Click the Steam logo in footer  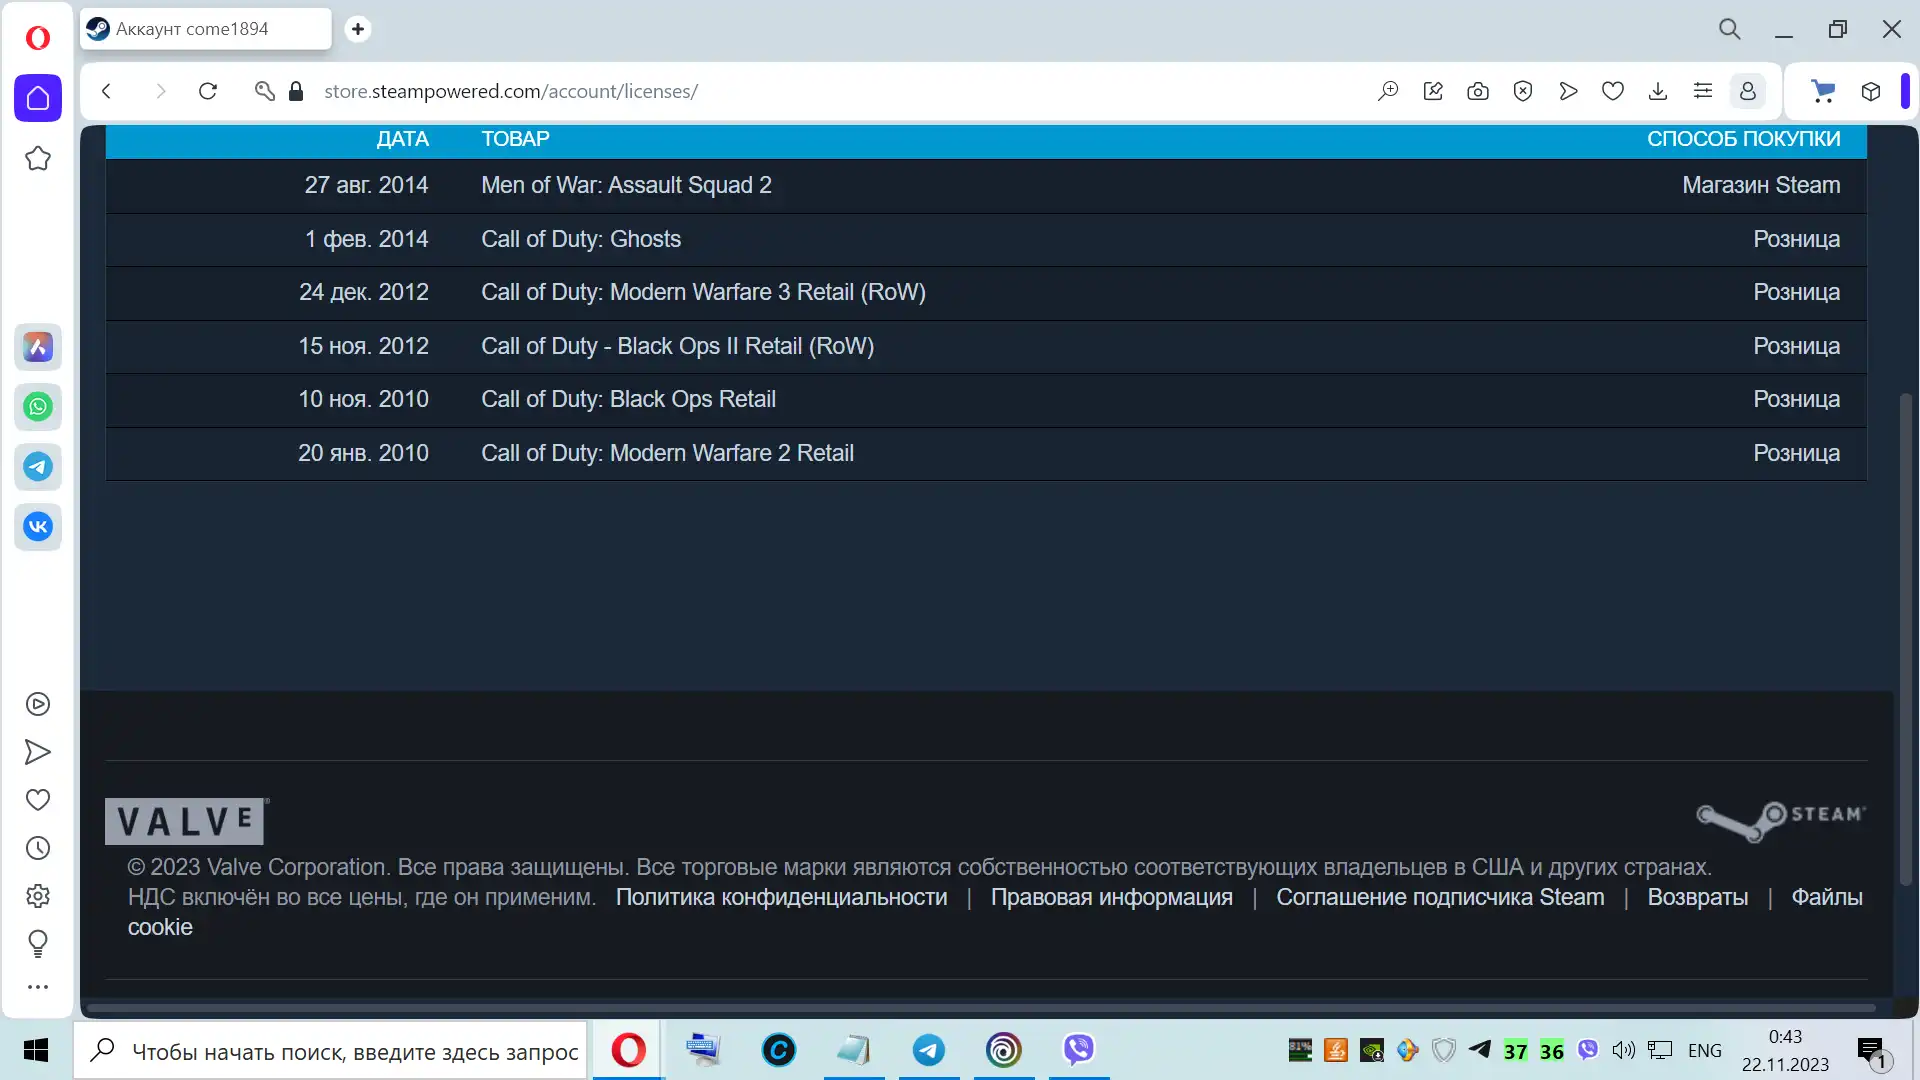(1781, 820)
